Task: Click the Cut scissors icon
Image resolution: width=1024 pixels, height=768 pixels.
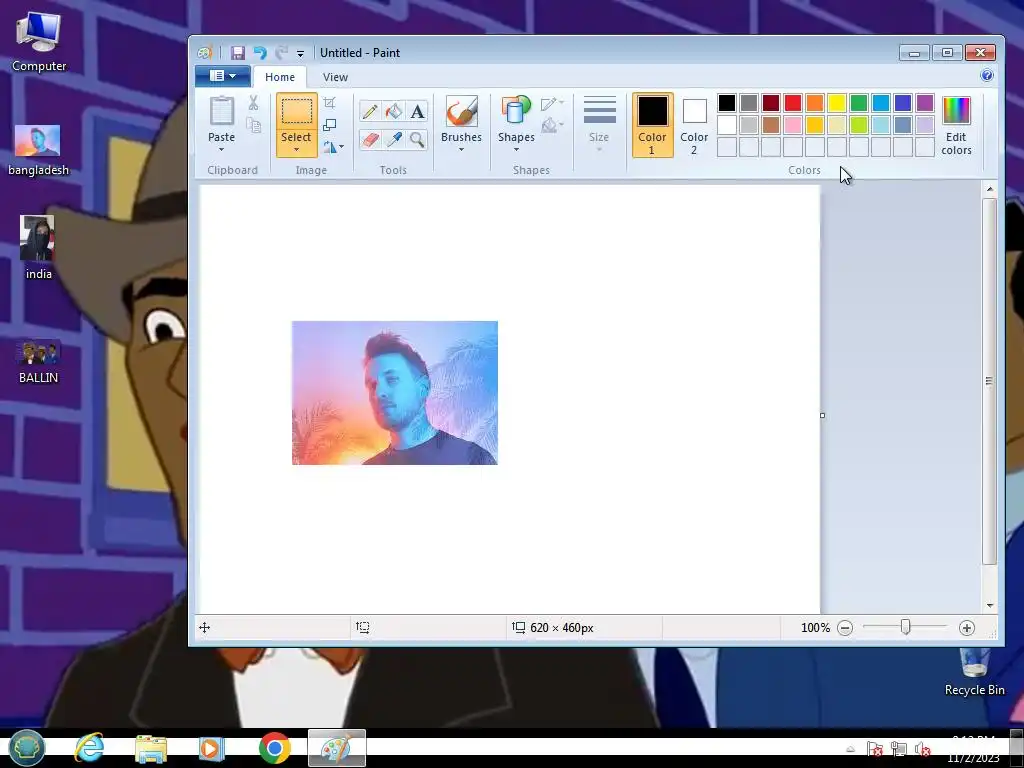Action: pos(253,103)
